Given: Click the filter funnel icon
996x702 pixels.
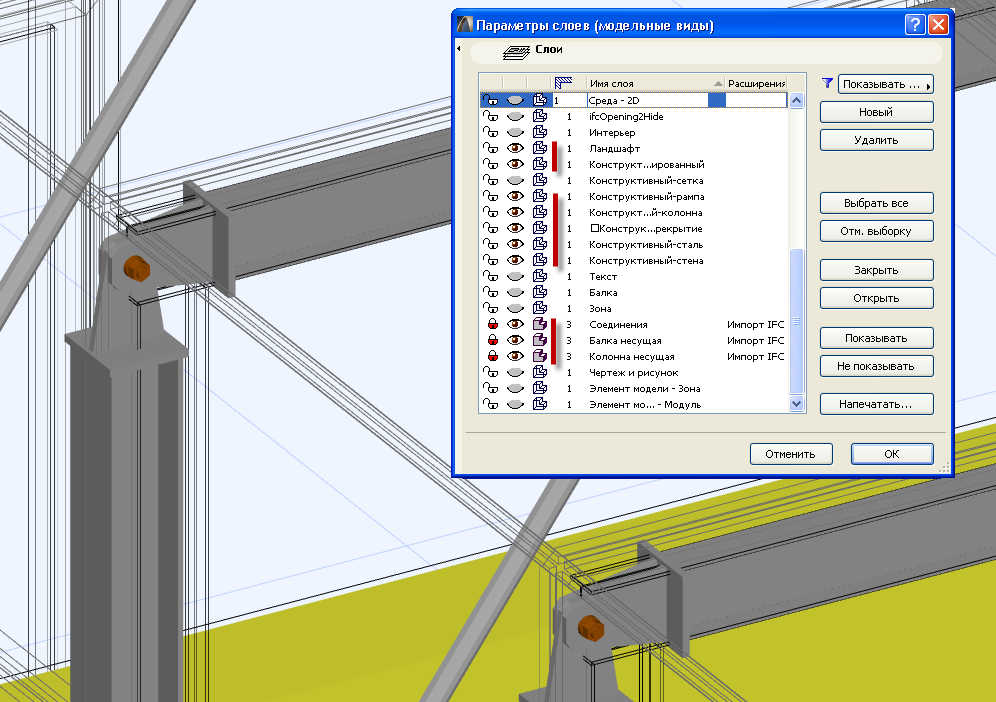Looking at the screenshot, I should (827, 83).
